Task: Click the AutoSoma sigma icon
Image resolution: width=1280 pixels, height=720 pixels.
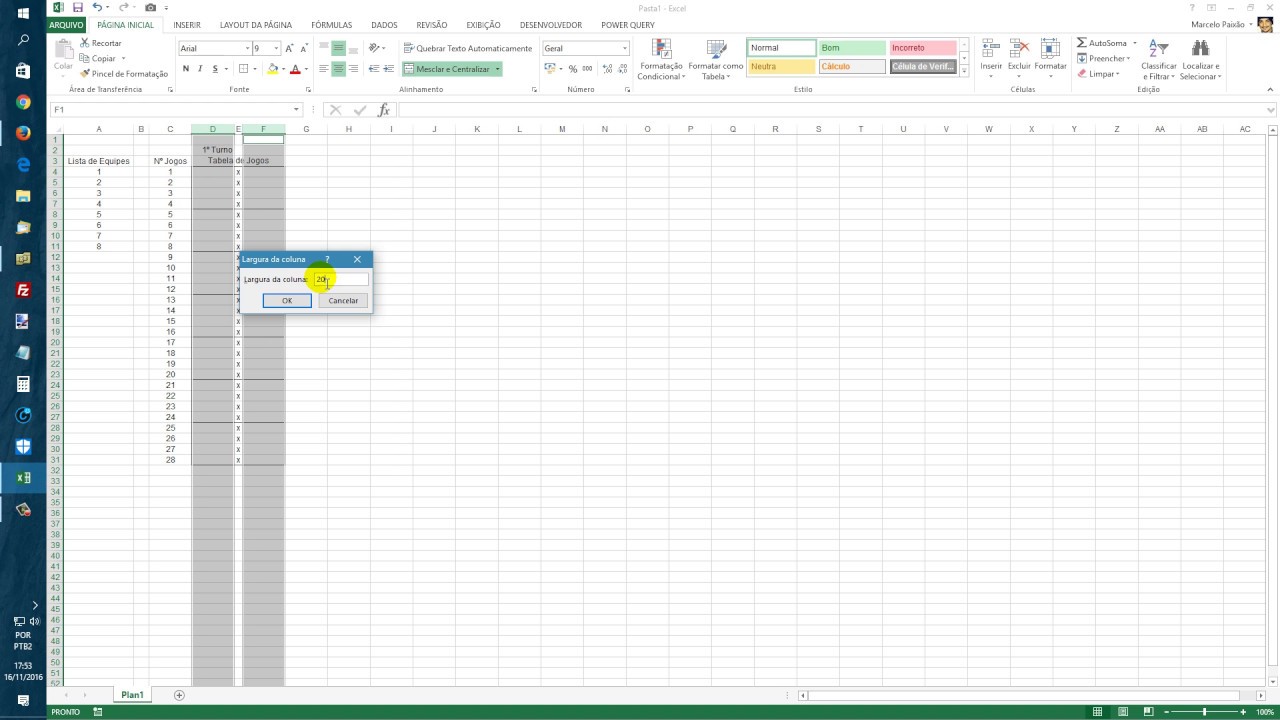Action: (1082, 43)
